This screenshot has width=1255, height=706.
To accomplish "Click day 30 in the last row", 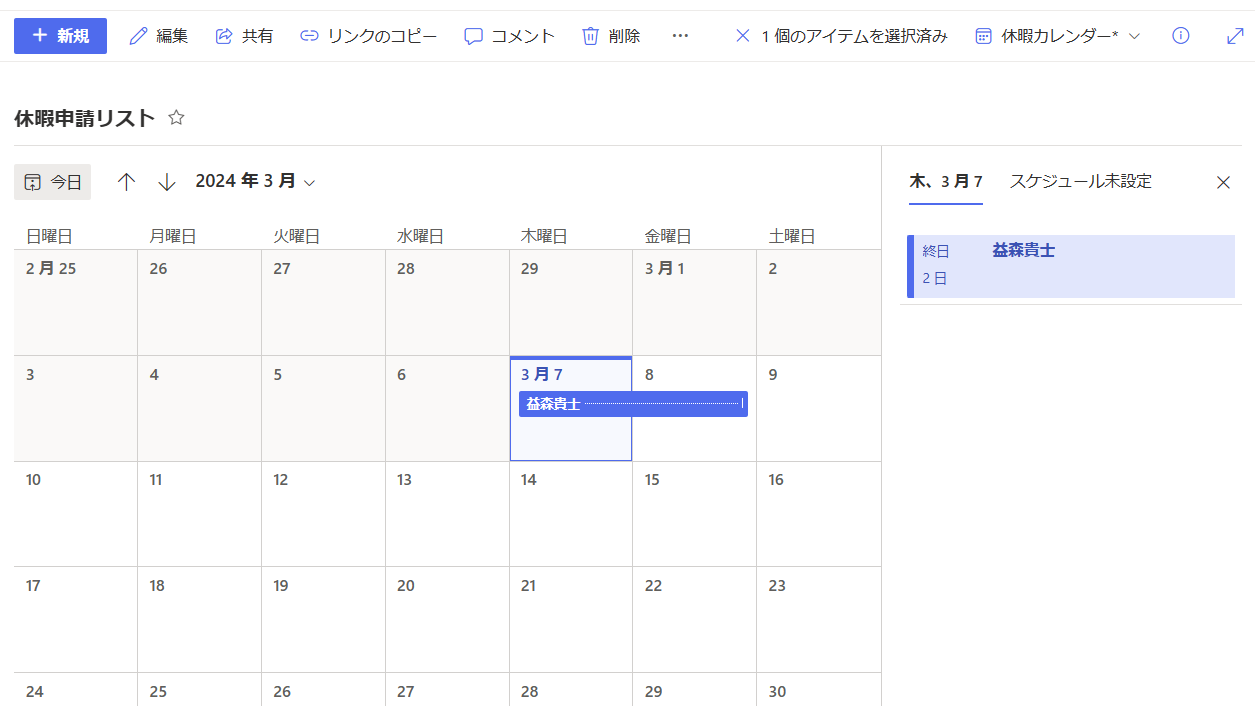I will pyautogui.click(x=818, y=690).
